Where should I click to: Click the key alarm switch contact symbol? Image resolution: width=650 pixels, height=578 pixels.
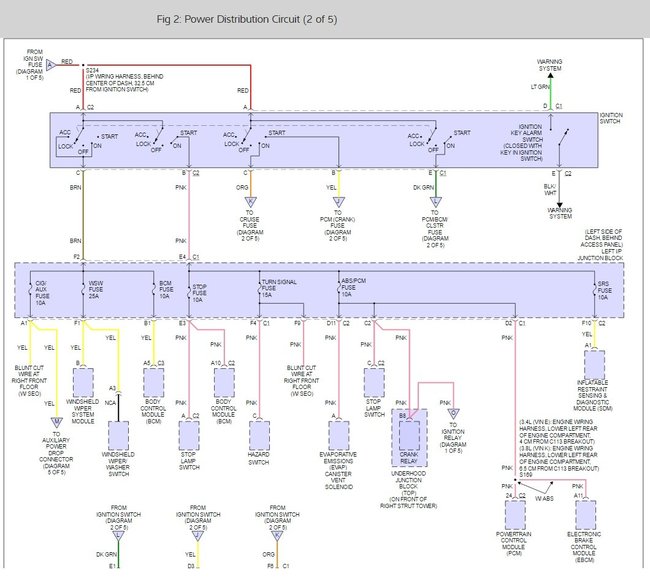click(x=563, y=137)
